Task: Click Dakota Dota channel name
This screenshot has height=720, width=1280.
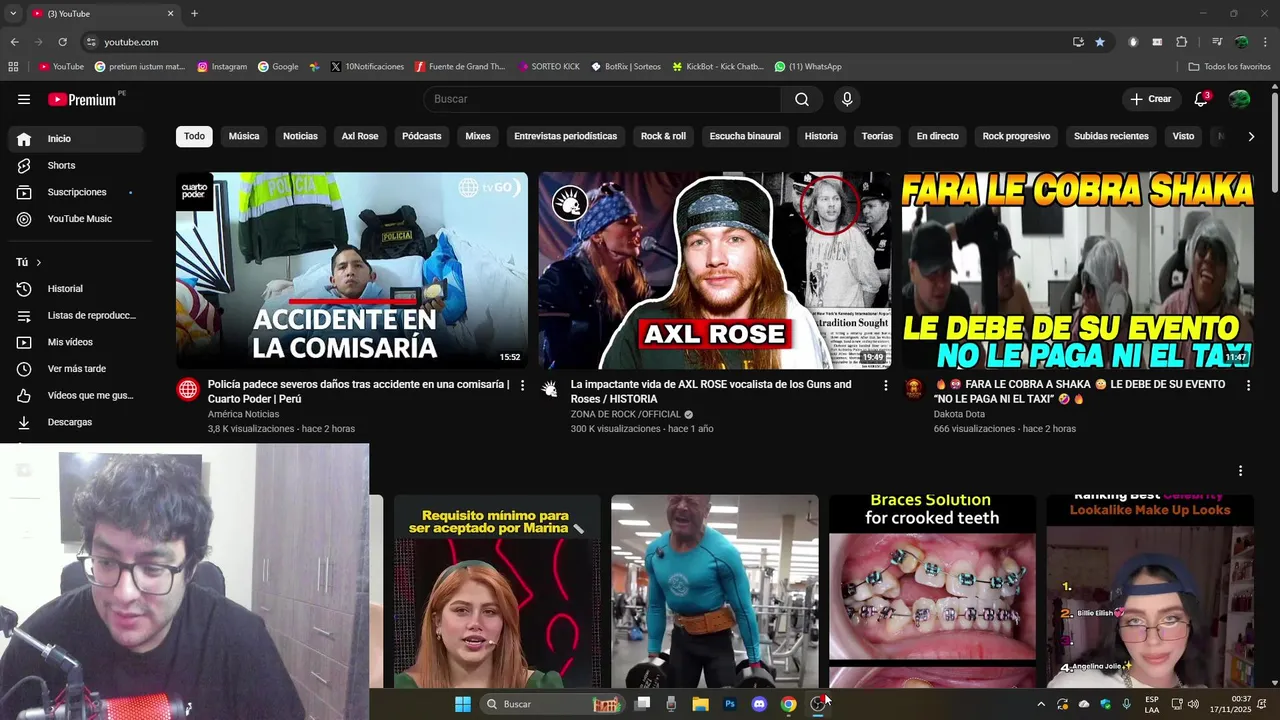Action: click(x=959, y=414)
